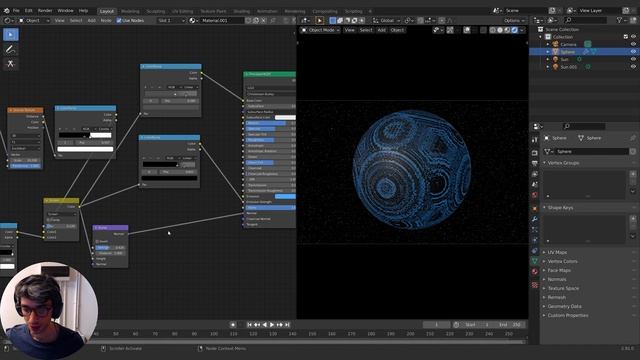Toggle the Use Nodes checkbox

(119, 20)
